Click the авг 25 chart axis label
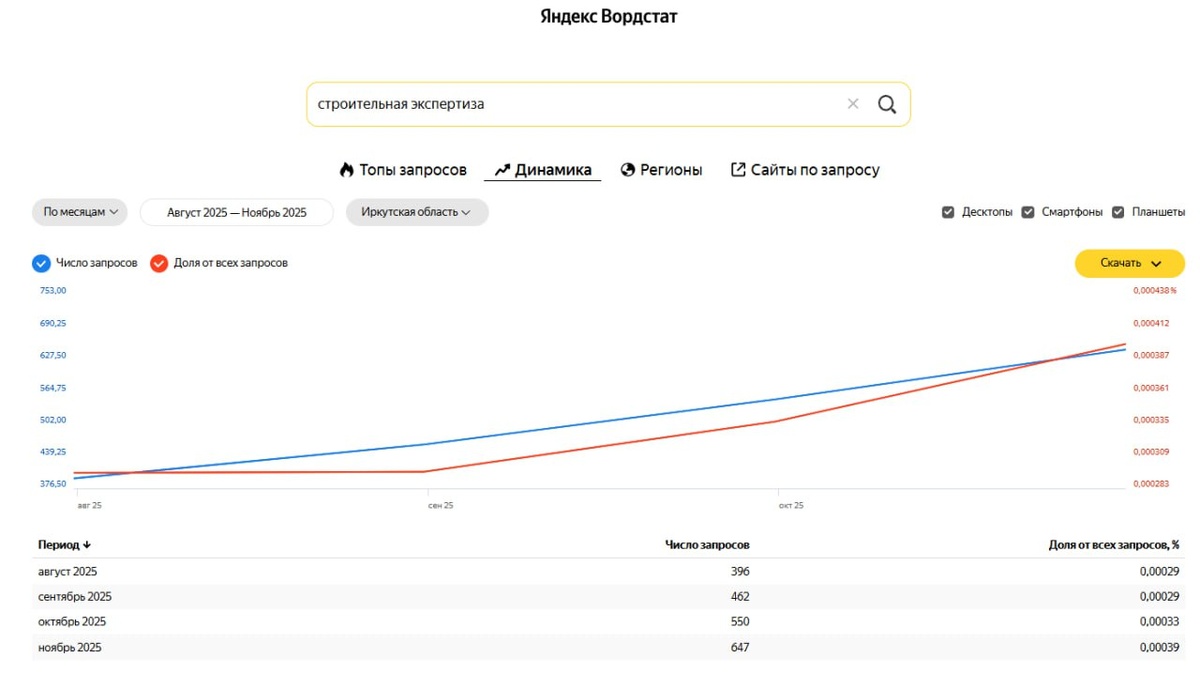The height and width of the screenshot is (673, 1200). click(x=89, y=506)
